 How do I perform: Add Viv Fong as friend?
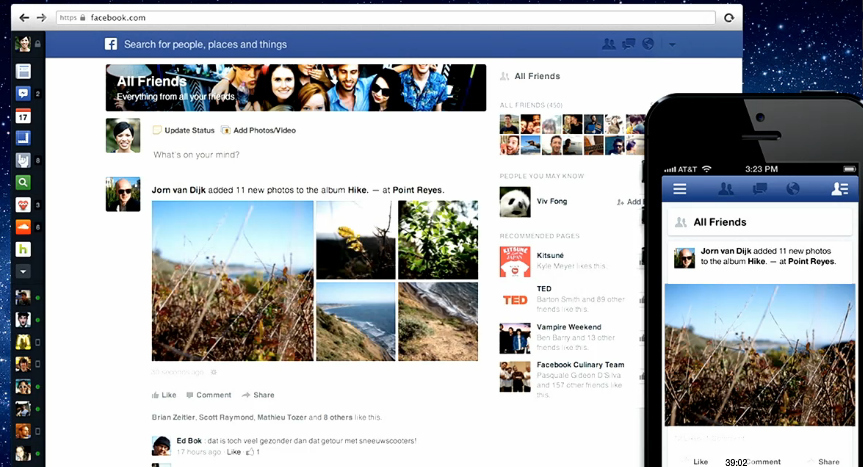point(629,202)
